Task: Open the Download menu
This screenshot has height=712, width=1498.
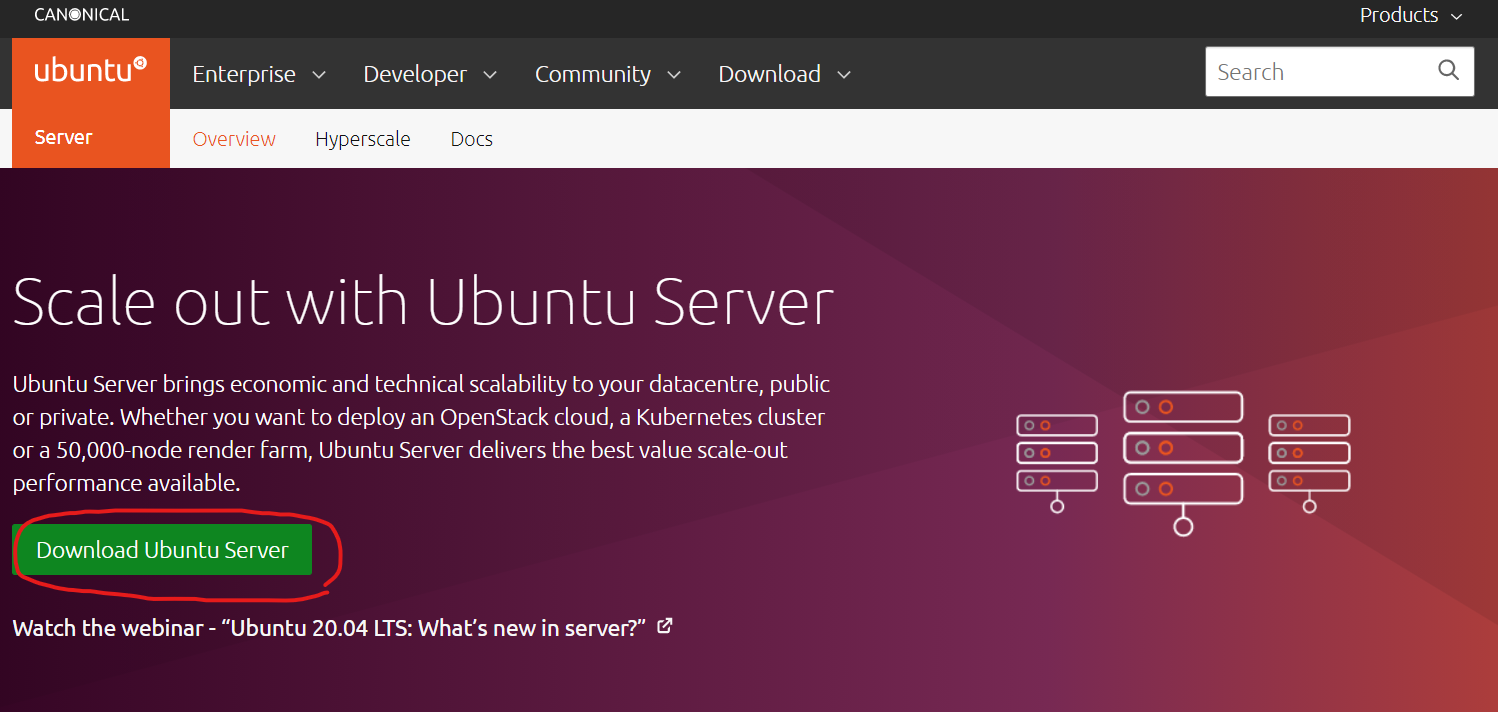Action: (785, 74)
